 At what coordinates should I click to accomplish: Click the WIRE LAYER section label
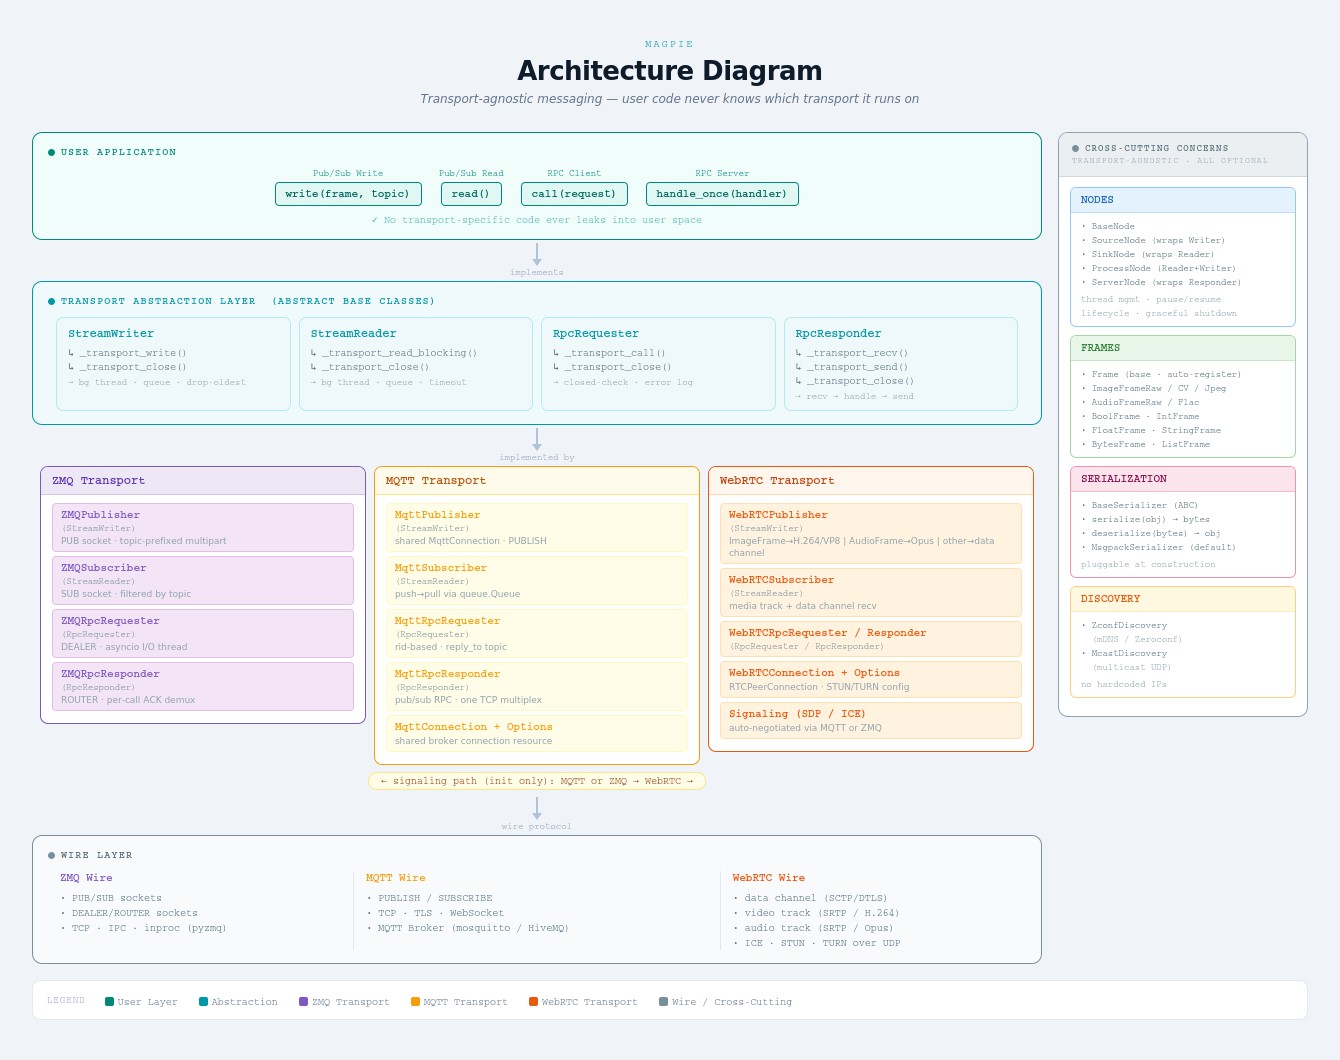coord(97,855)
